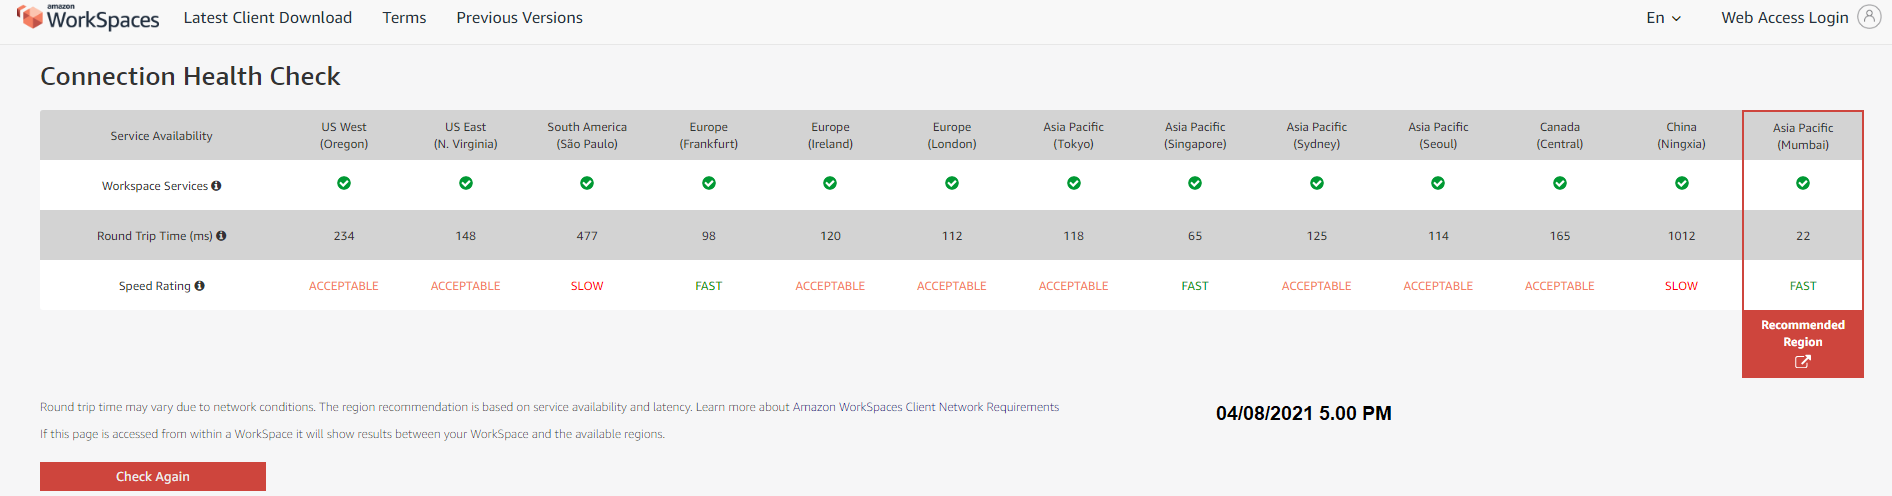This screenshot has height=496, width=1892.
Task: Click the Workspace Services row label
Action: coord(155,186)
